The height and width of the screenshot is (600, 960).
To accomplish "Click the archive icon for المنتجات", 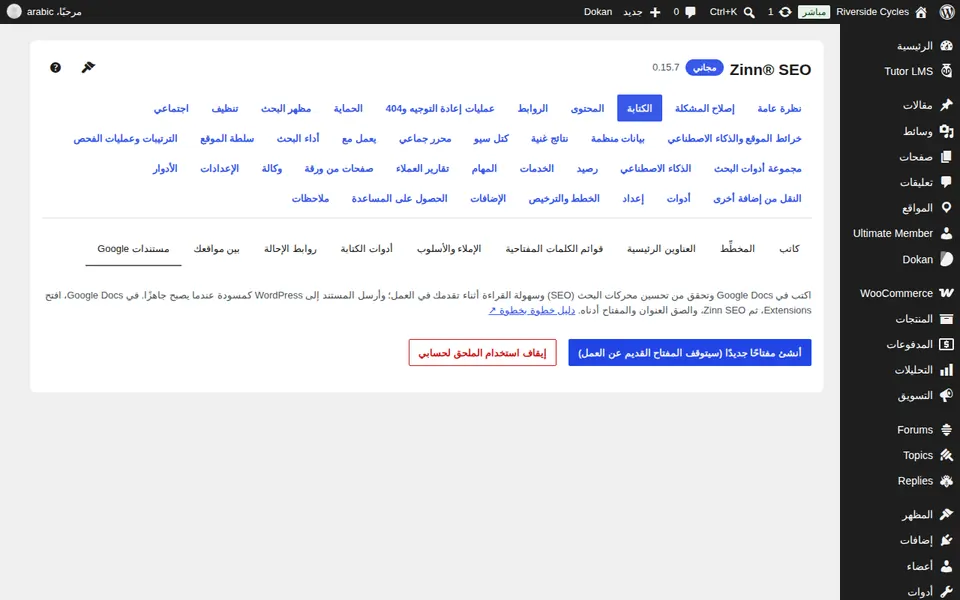I will [947, 318].
